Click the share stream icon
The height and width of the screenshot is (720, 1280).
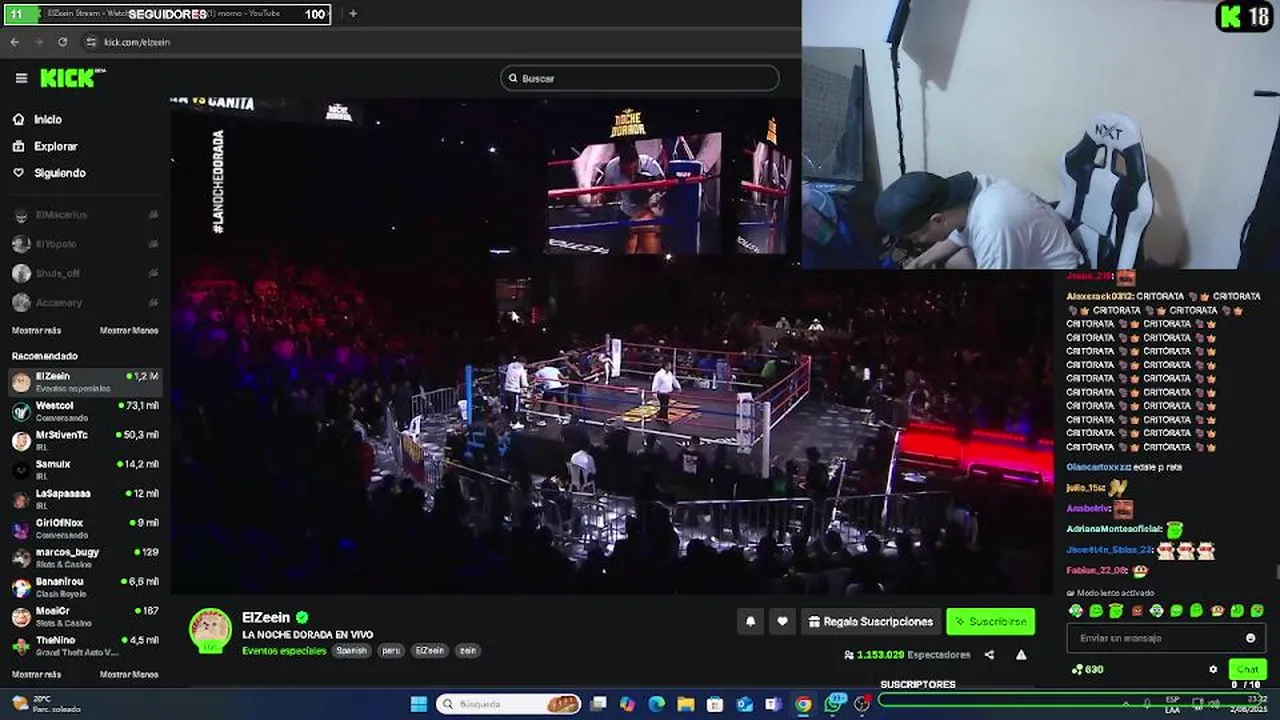click(989, 655)
